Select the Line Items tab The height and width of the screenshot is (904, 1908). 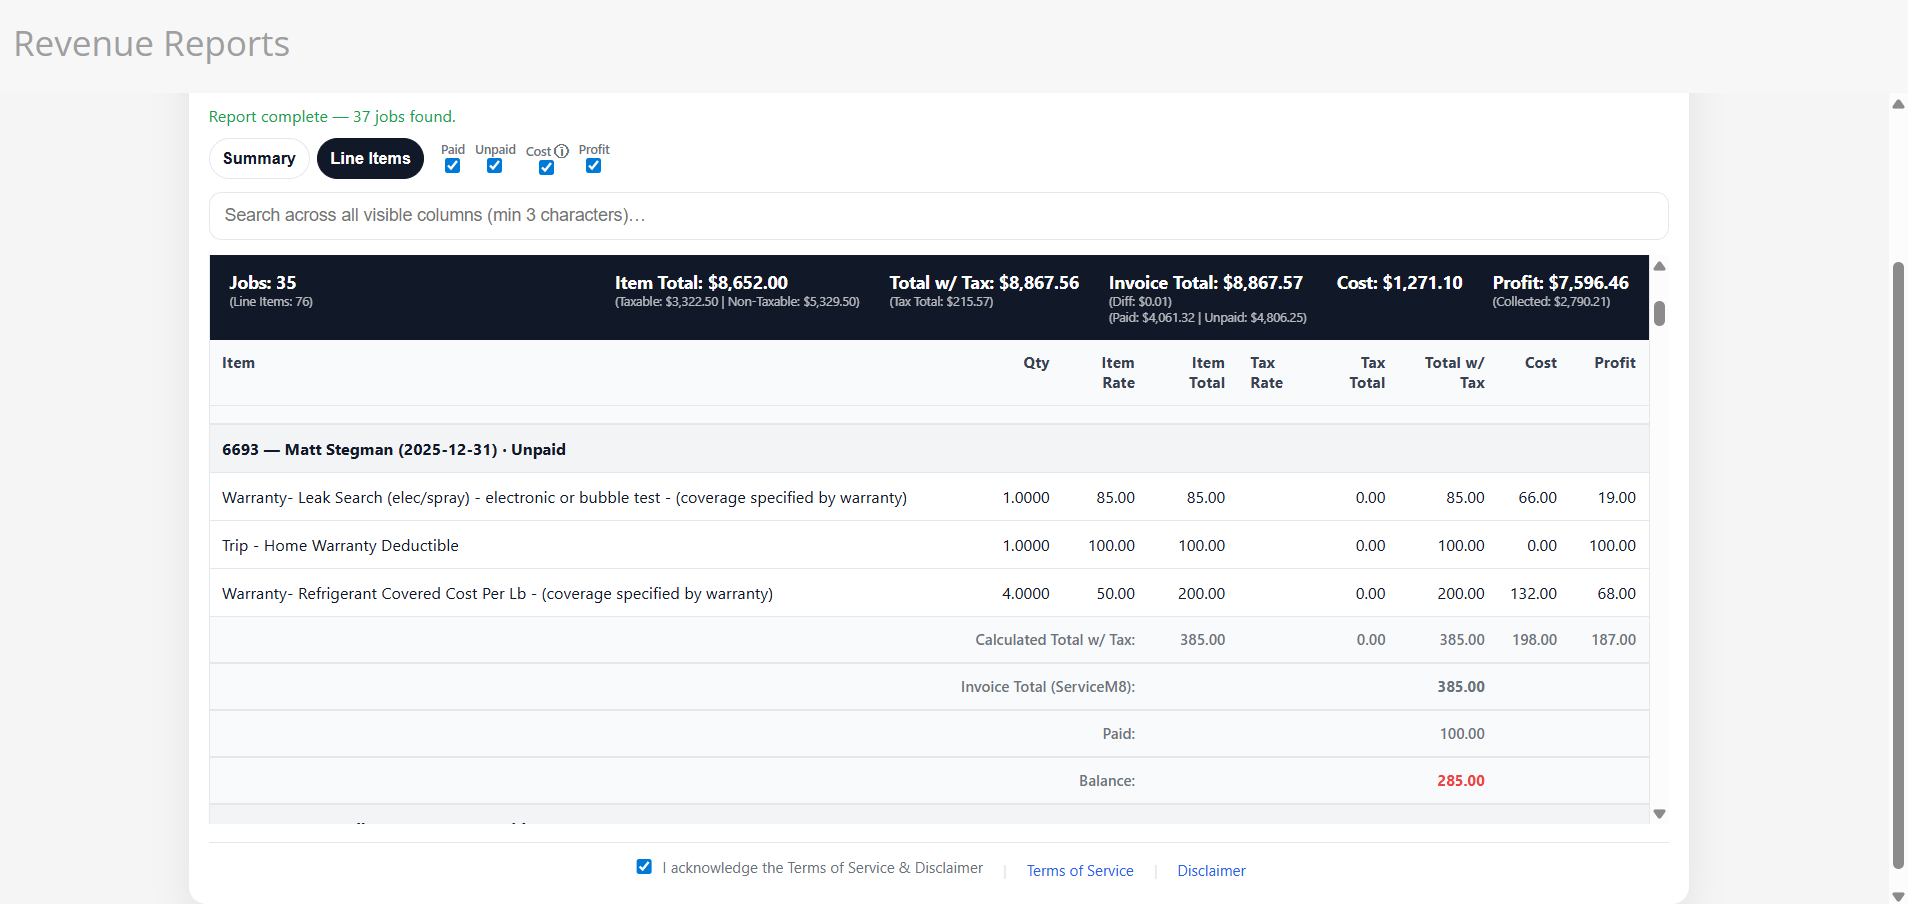(370, 158)
